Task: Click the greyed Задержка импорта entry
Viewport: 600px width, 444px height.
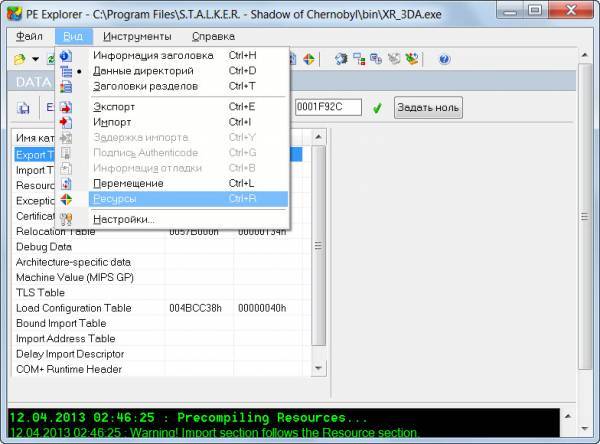Action: 172,137
